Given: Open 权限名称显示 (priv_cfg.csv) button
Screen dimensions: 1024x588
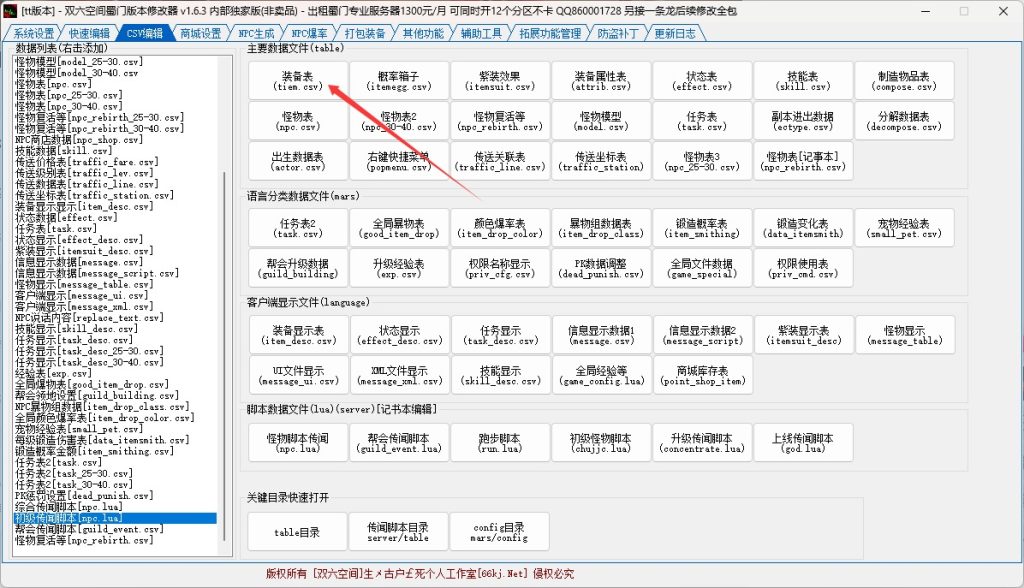Looking at the screenshot, I should click(500, 268).
